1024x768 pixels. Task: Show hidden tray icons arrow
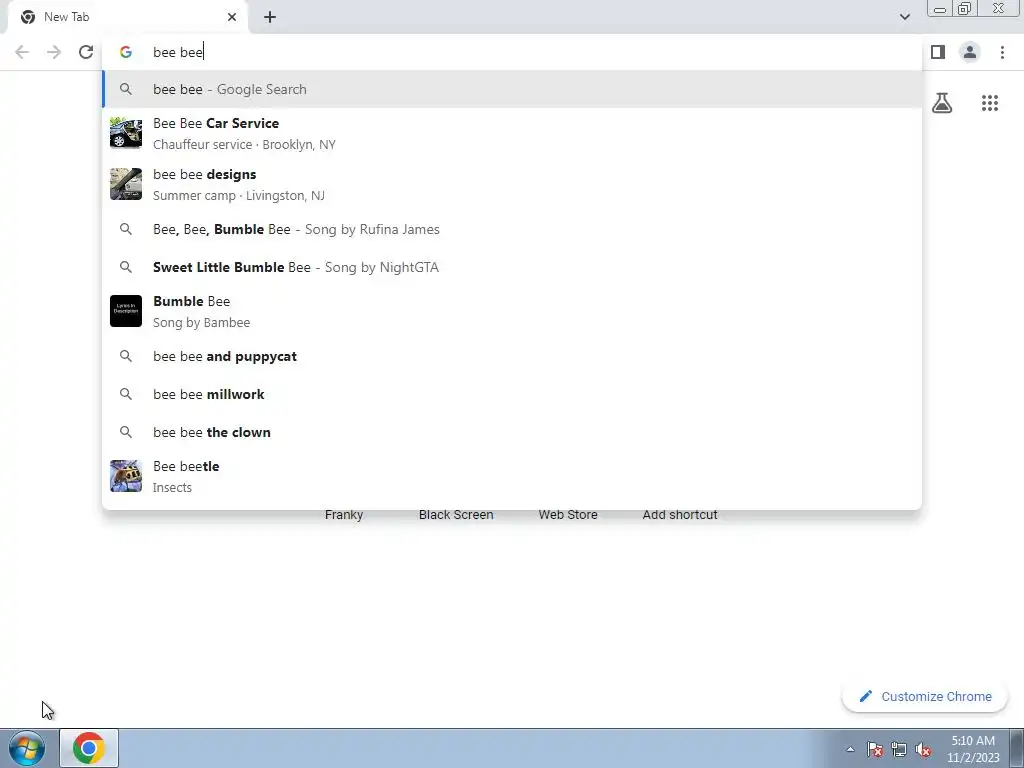(x=850, y=749)
